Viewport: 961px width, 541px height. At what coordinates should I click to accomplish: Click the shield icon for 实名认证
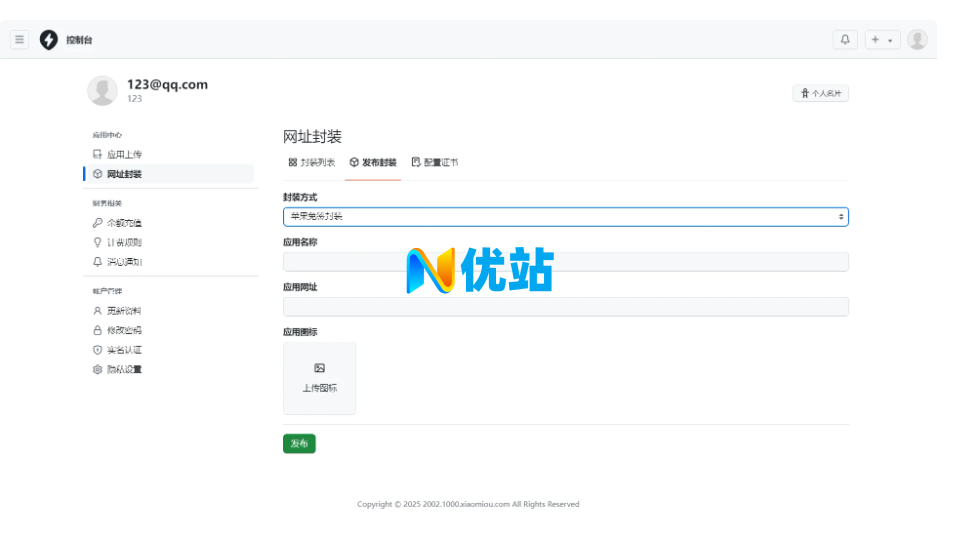97,350
